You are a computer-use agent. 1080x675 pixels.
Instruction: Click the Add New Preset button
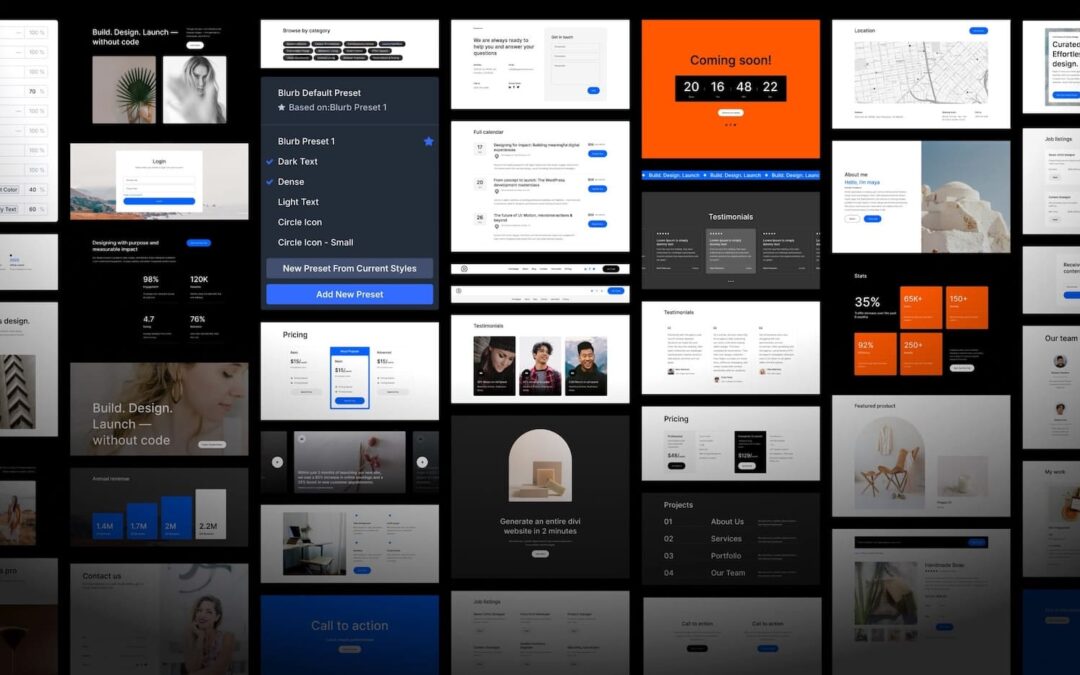(349, 294)
